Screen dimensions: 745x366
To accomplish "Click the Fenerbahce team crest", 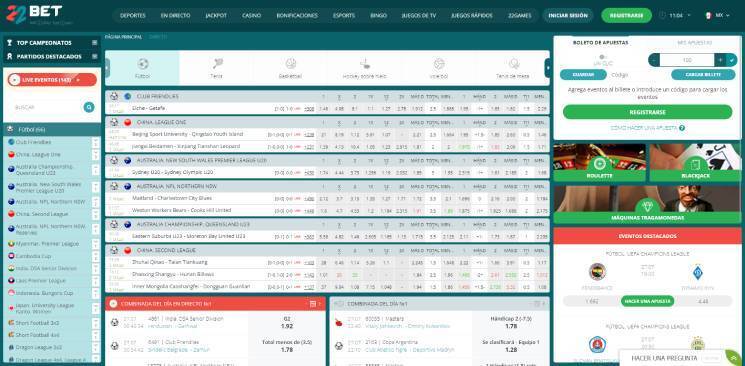I will 597,271.
